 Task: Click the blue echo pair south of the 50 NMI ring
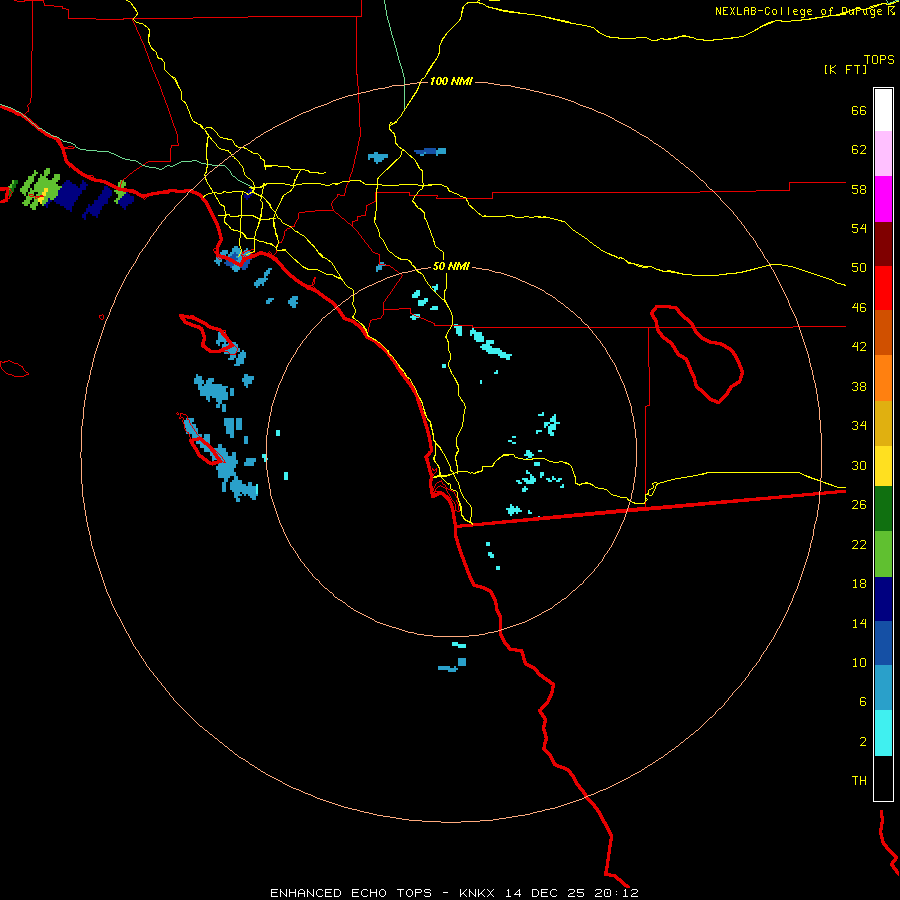click(x=453, y=665)
